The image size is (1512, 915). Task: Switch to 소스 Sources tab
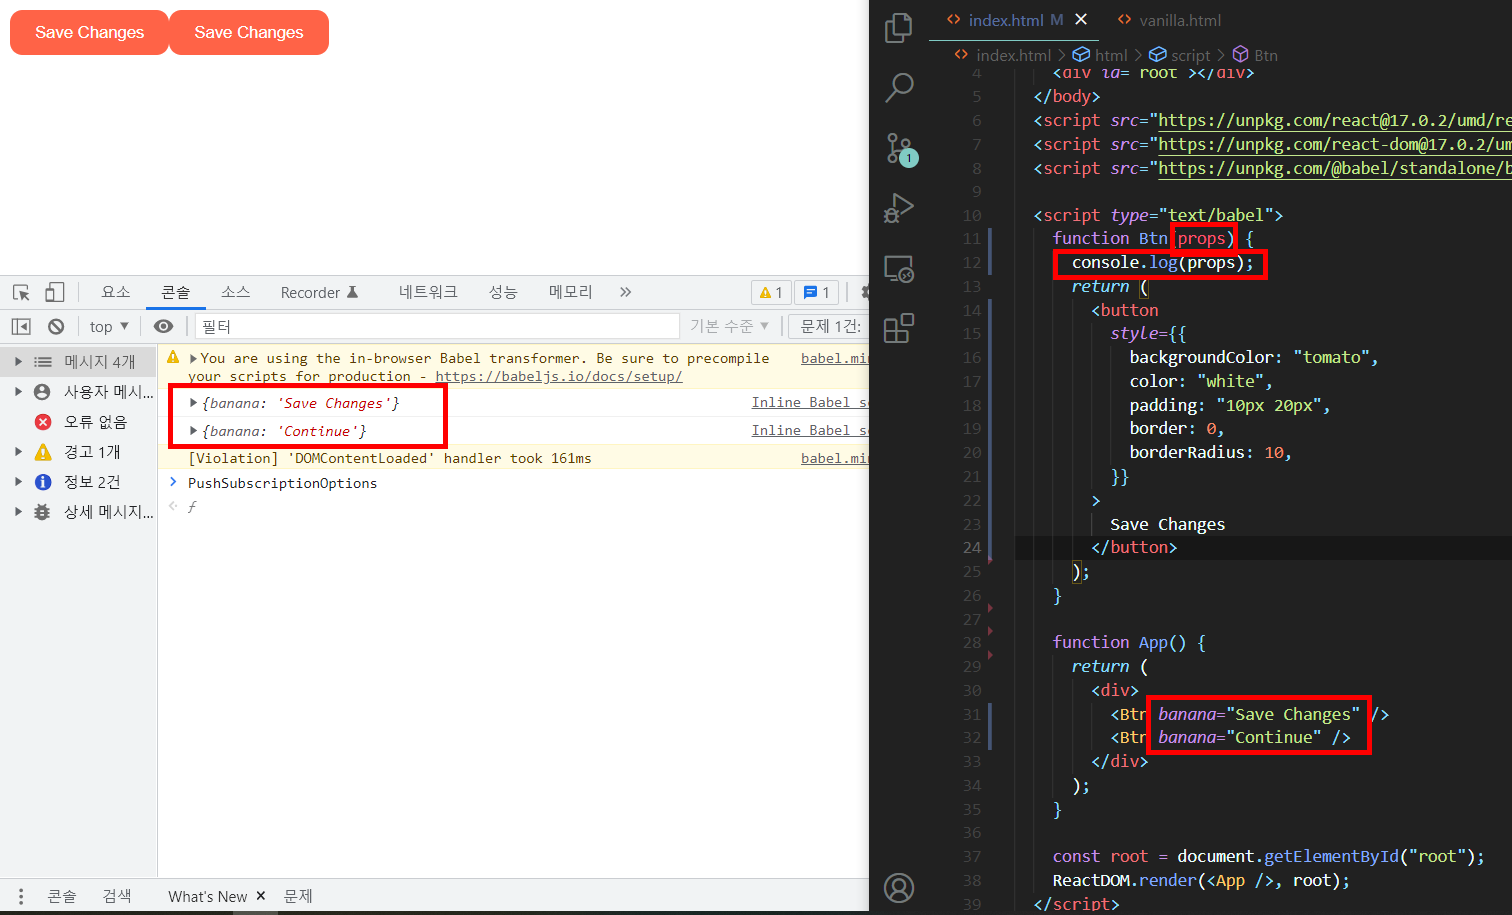pyautogui.click(x=236, y=292)
